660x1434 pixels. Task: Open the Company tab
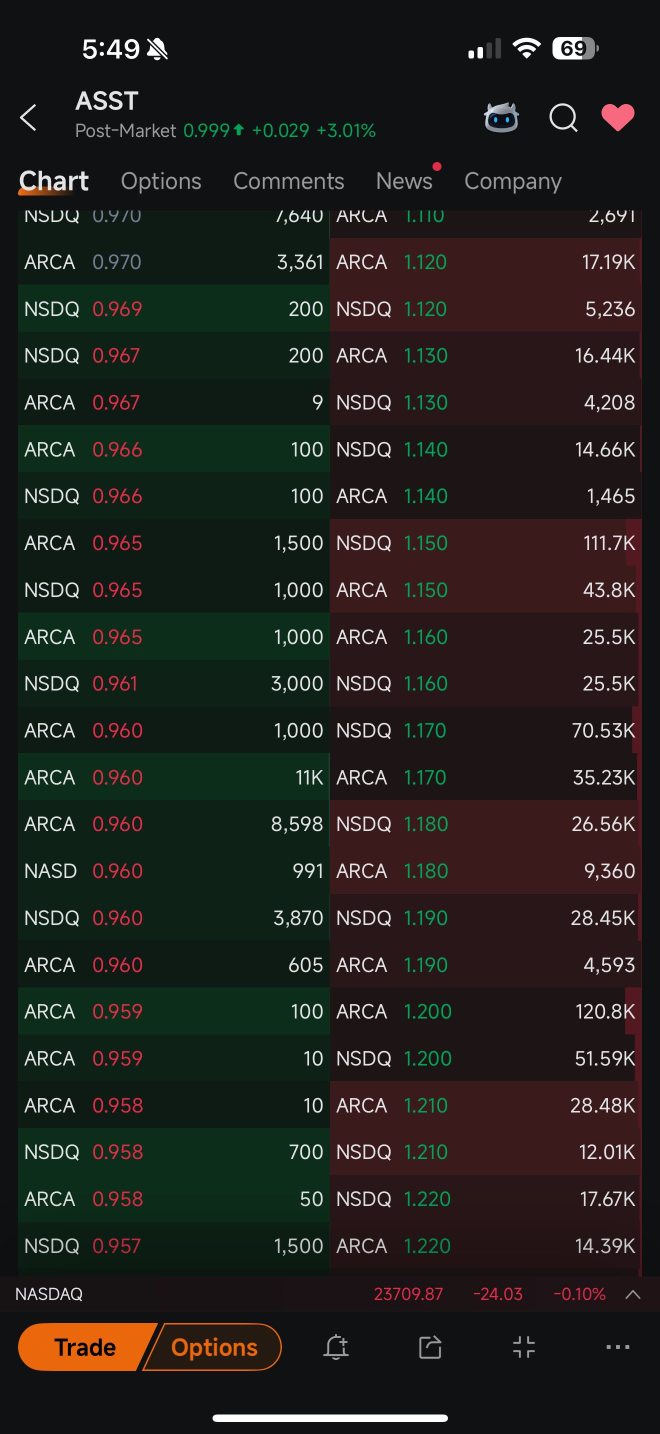(513, 181)
